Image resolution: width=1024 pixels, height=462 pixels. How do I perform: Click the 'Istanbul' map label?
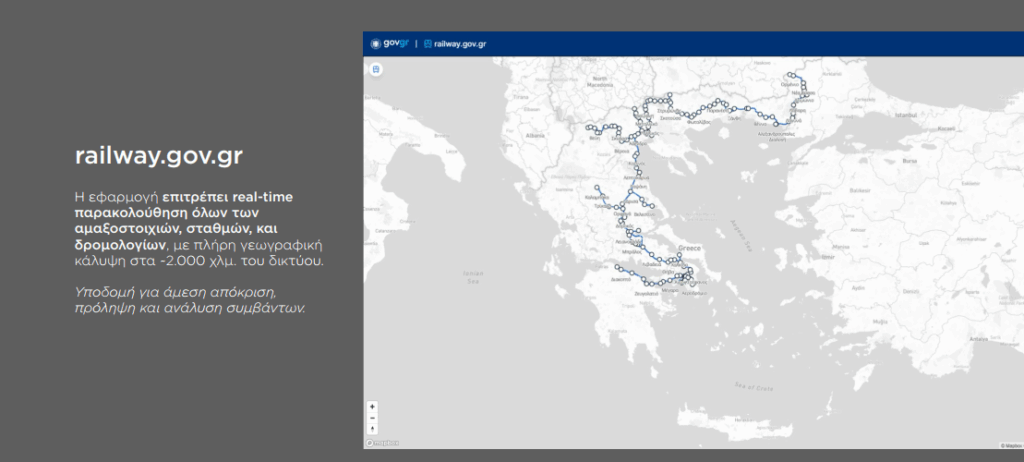(x=908, y=114)
